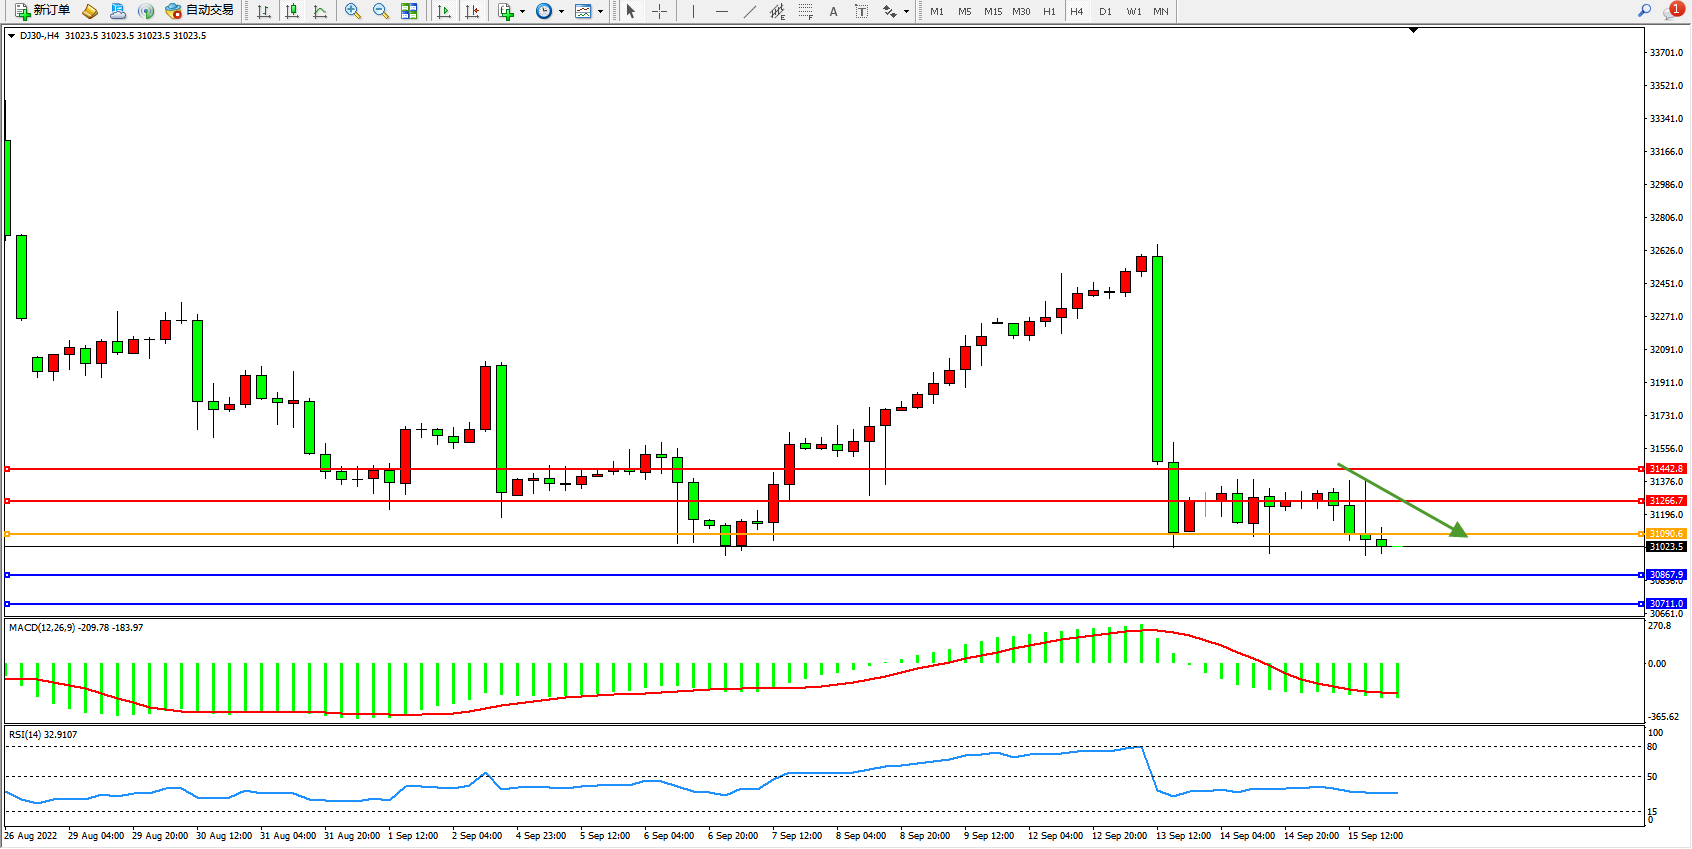This screenshot has height=849, width=1692.
Task: Click the search magnifier in top right
Action: coord(1644,11)
